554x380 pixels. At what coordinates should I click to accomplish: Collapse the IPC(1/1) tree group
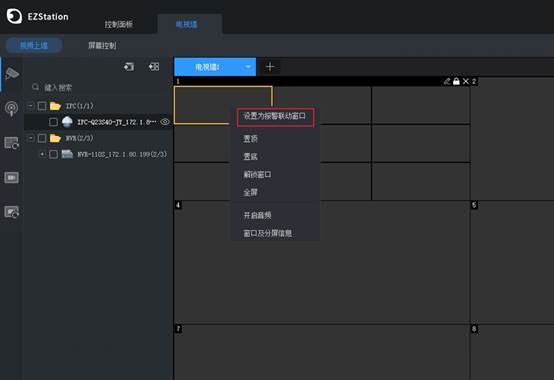[x=31, y=106]
